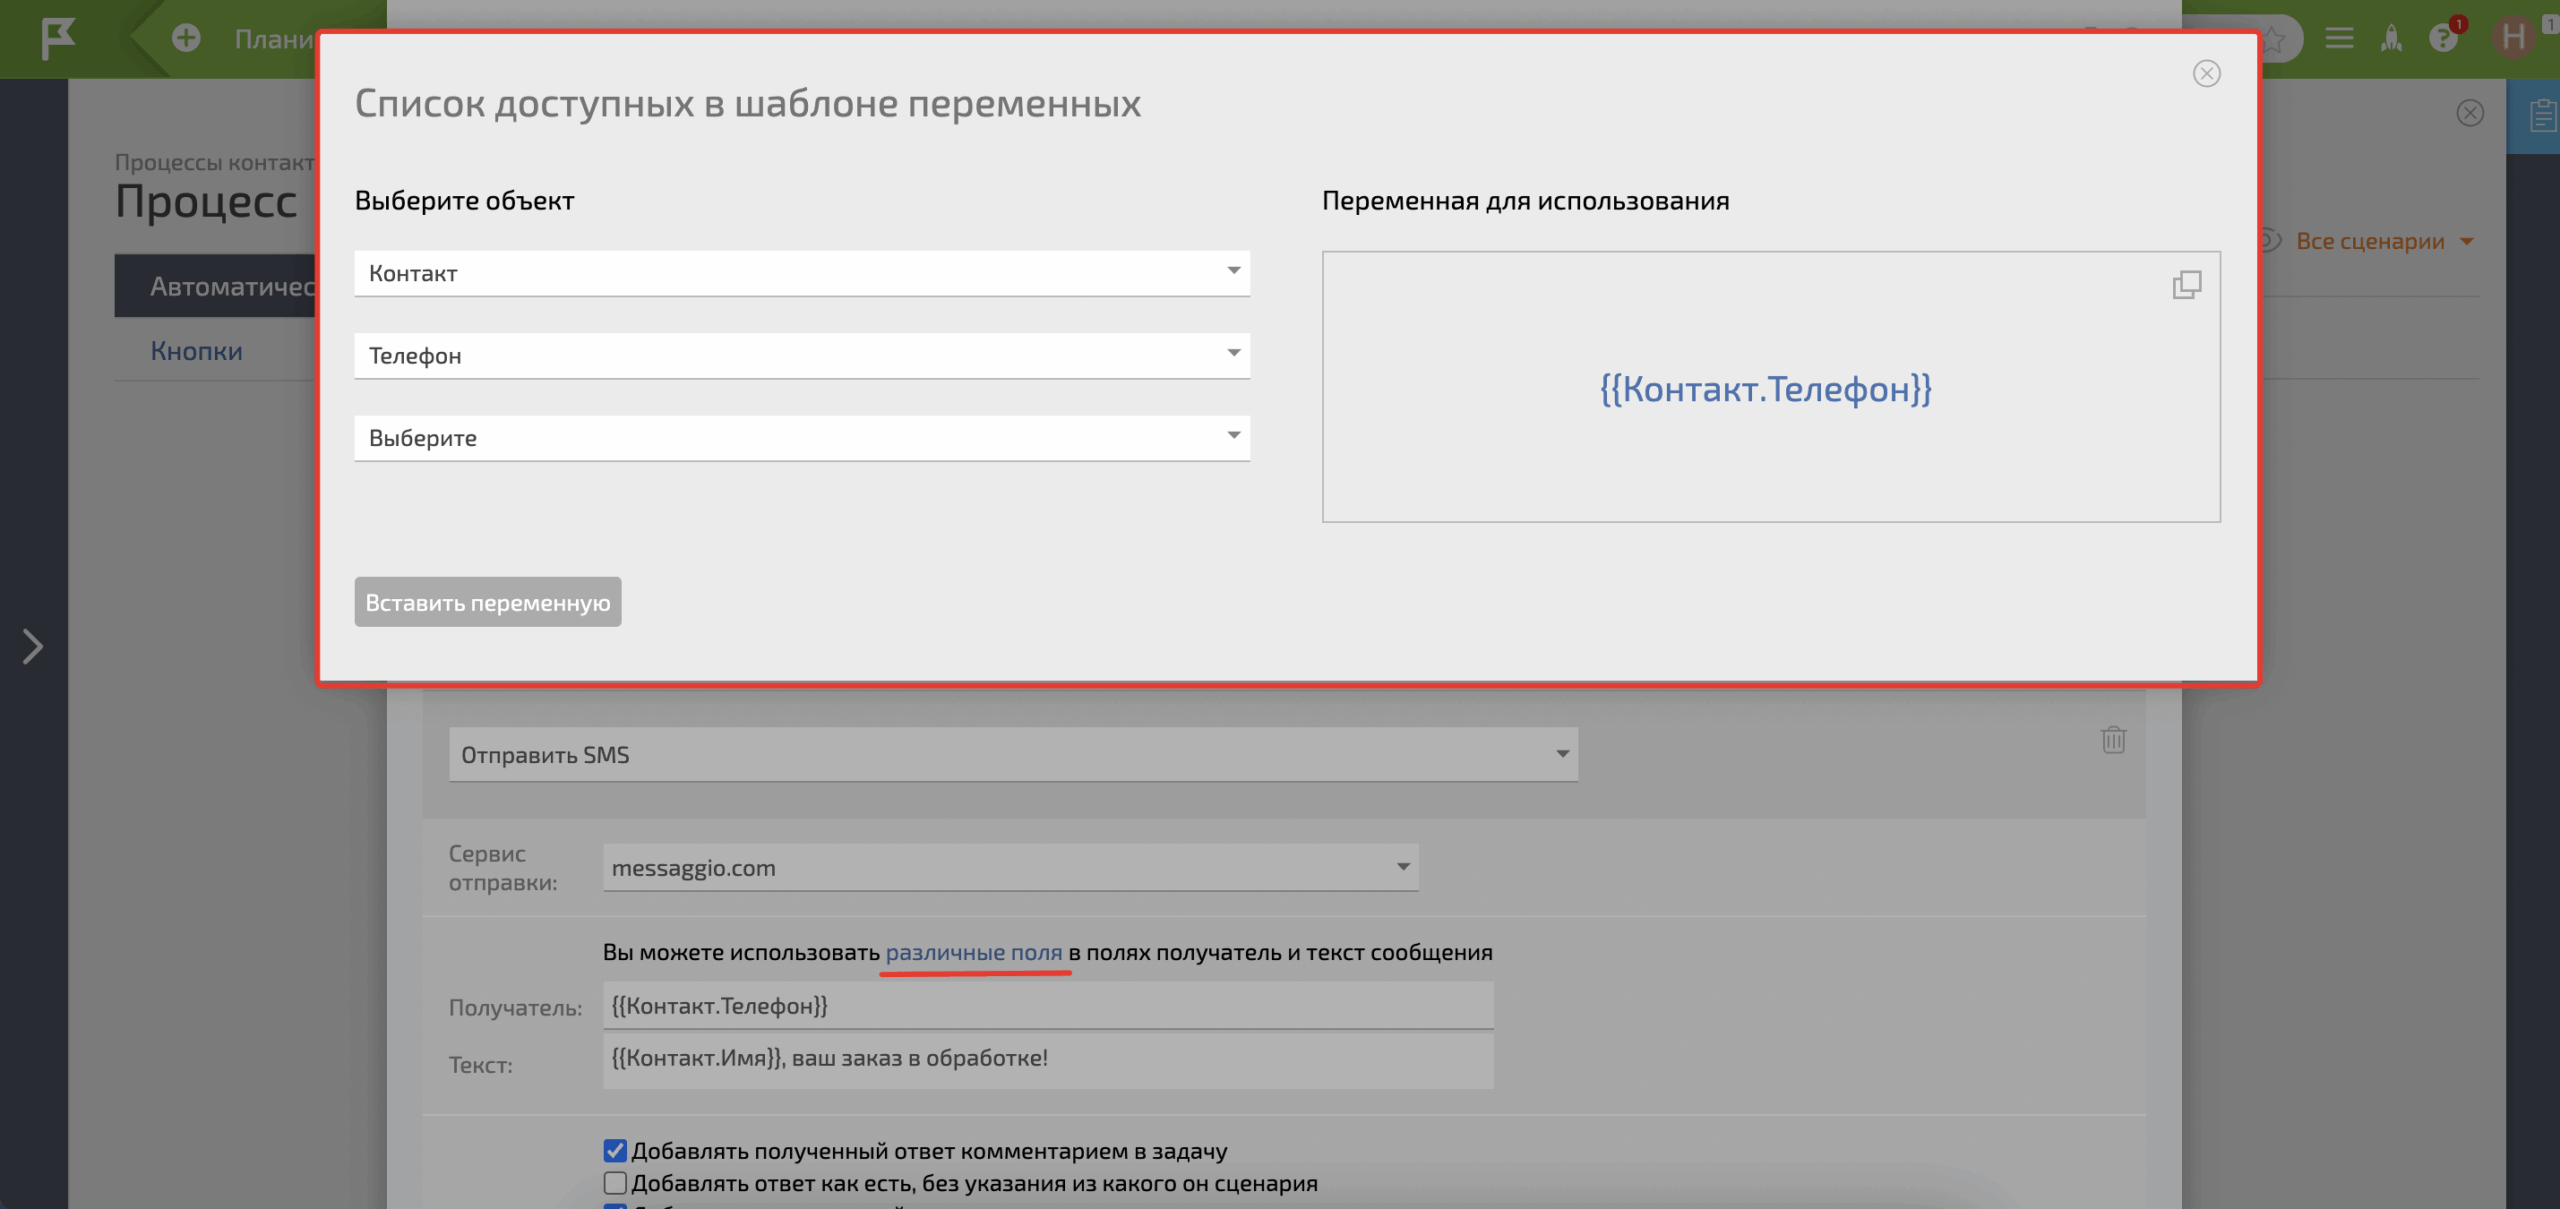The width and height of the screenshot is (2560, 1209).
Task: Open the user avatar Н
Action: coord(2513,39)
